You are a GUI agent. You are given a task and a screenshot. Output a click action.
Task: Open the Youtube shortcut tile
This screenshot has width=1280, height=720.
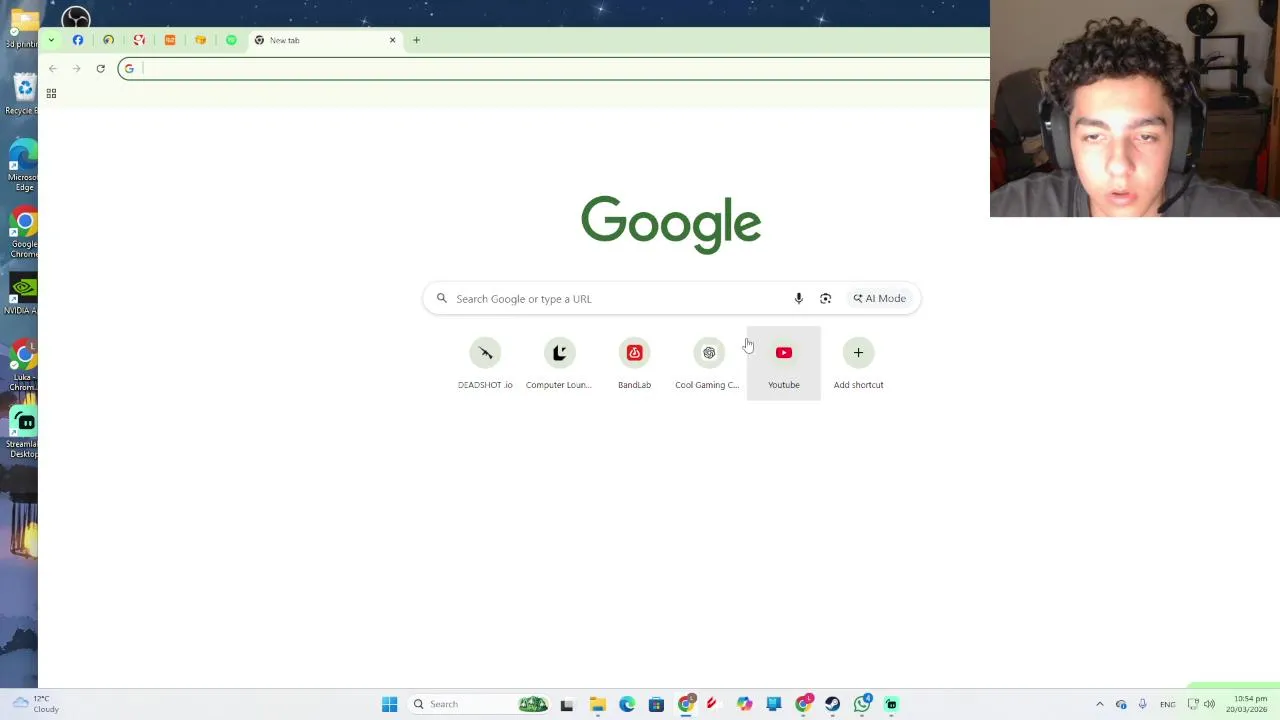(x=783, y=363)
